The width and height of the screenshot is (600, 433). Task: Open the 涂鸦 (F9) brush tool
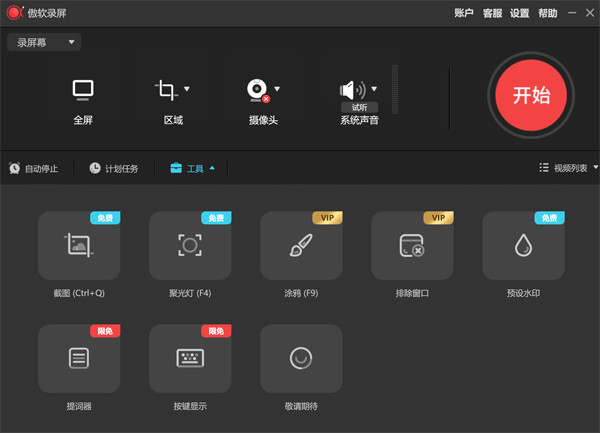[x=301, y=245]
